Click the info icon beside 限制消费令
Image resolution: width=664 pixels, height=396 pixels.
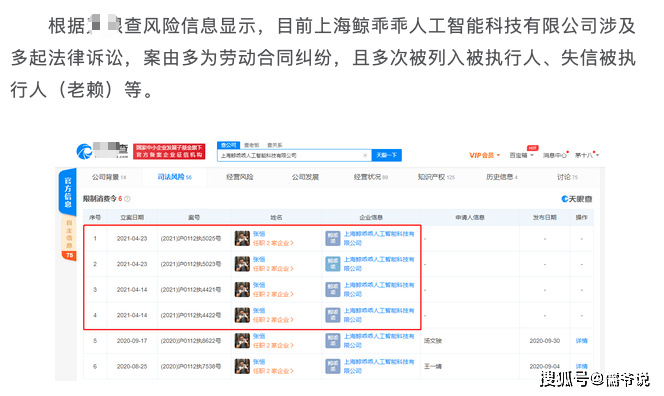tap(127, 199)
